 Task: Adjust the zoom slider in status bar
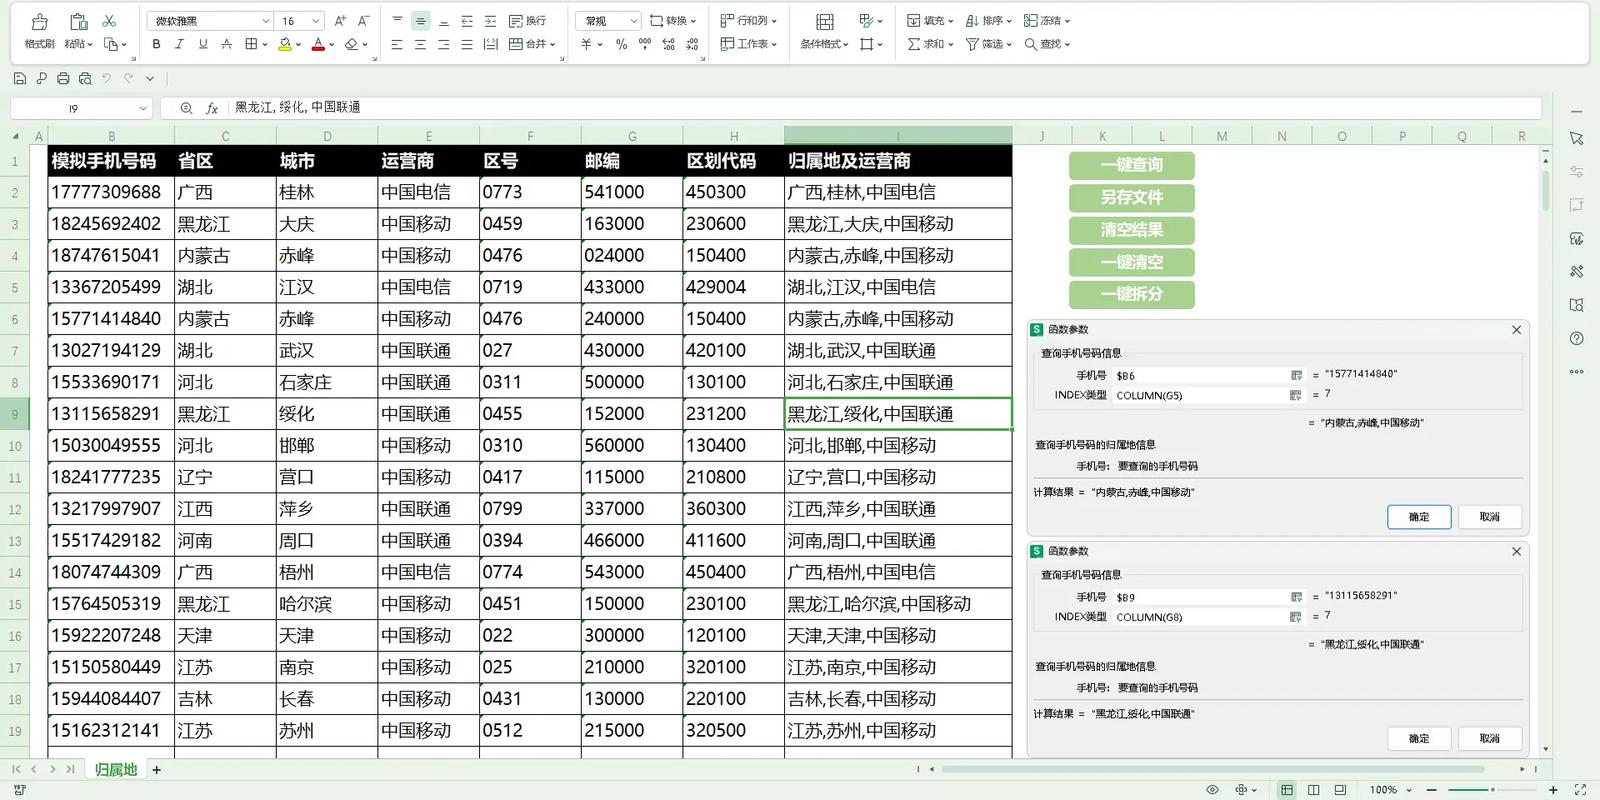tap(1492, 790)
